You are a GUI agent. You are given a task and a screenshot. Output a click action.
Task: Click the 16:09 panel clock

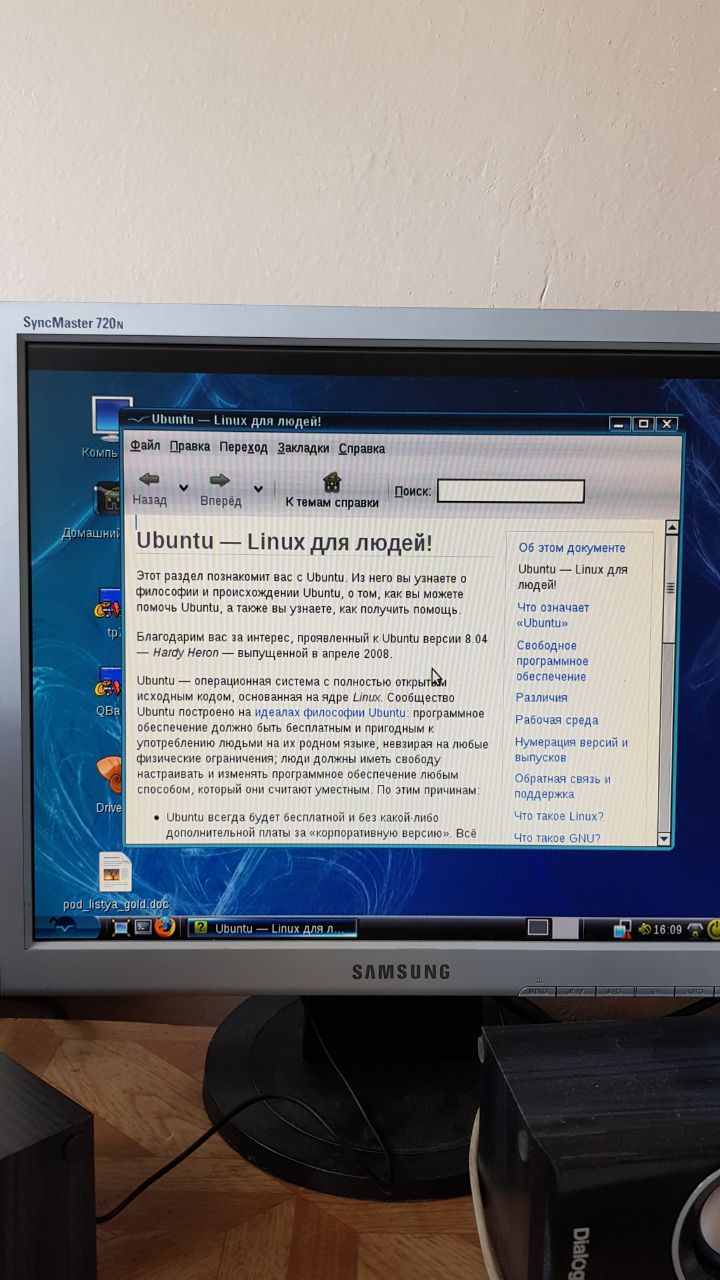(667, 930)
